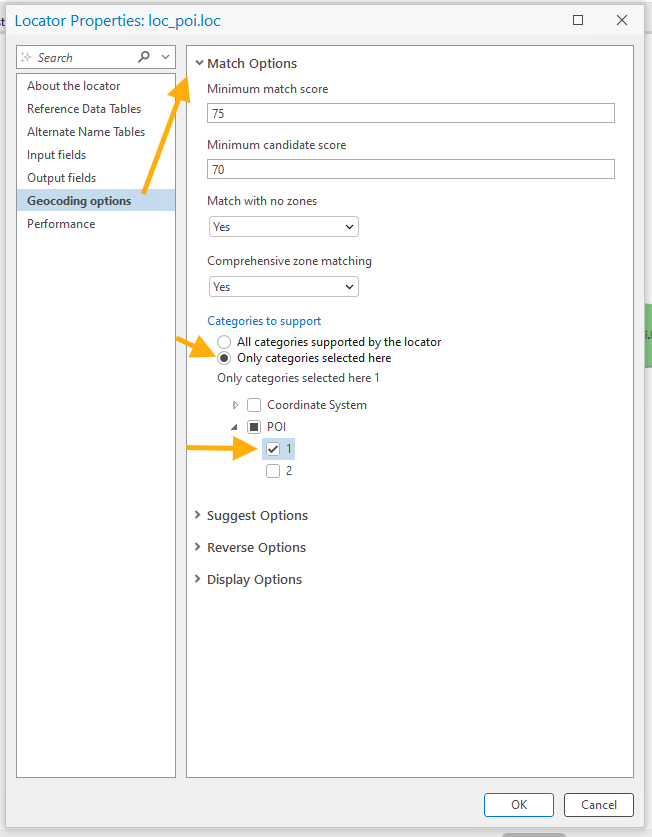Uncheck category 1 under POI
The width and height of the screenshot is (652, 837).
pos(273,449)
